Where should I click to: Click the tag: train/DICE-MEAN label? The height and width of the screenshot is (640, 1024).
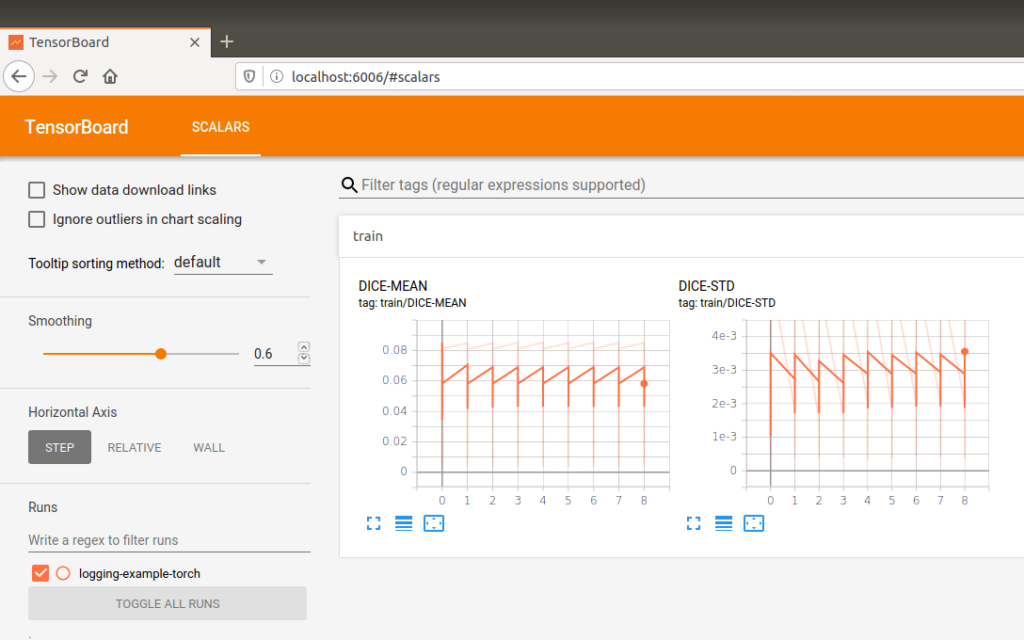coord(412,303)
